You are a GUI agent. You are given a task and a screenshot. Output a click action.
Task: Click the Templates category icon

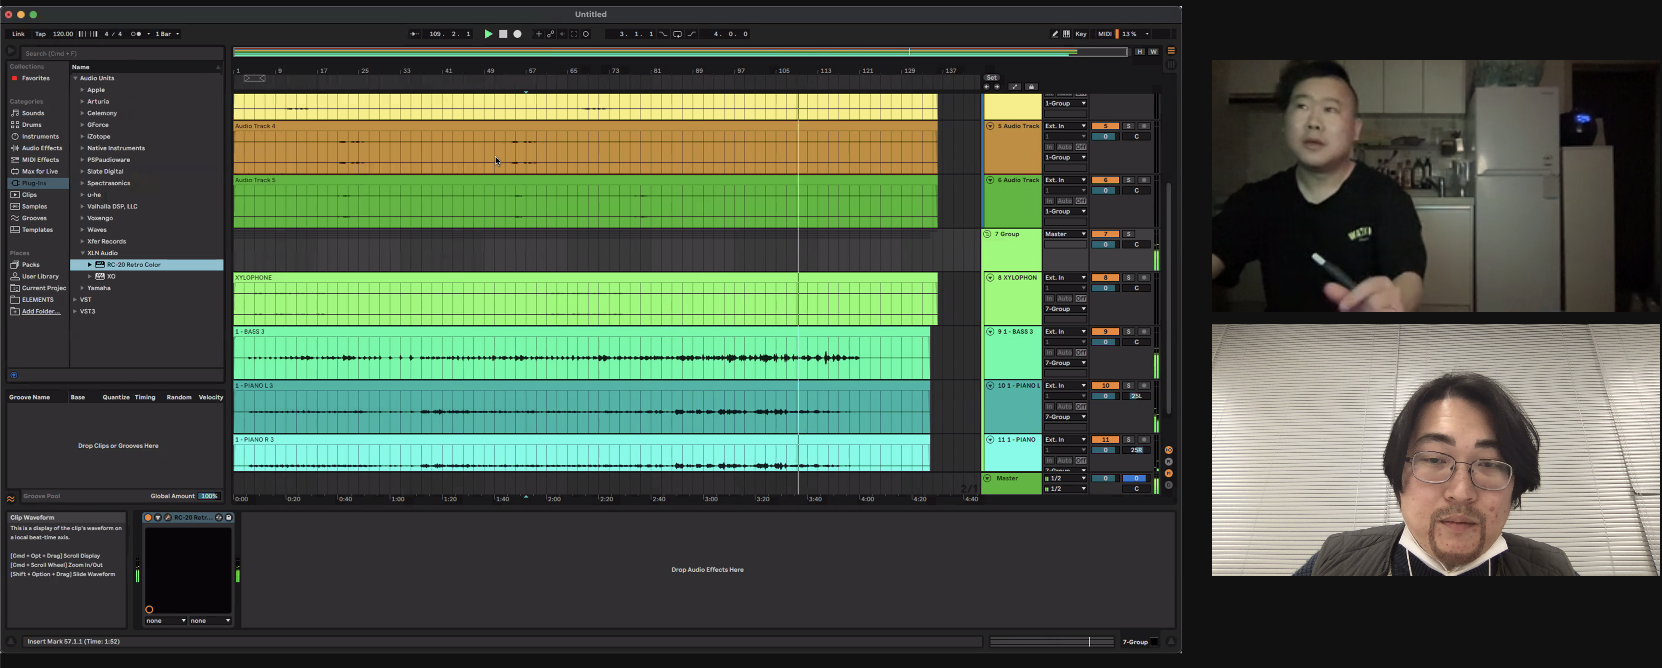pos(15,230)
